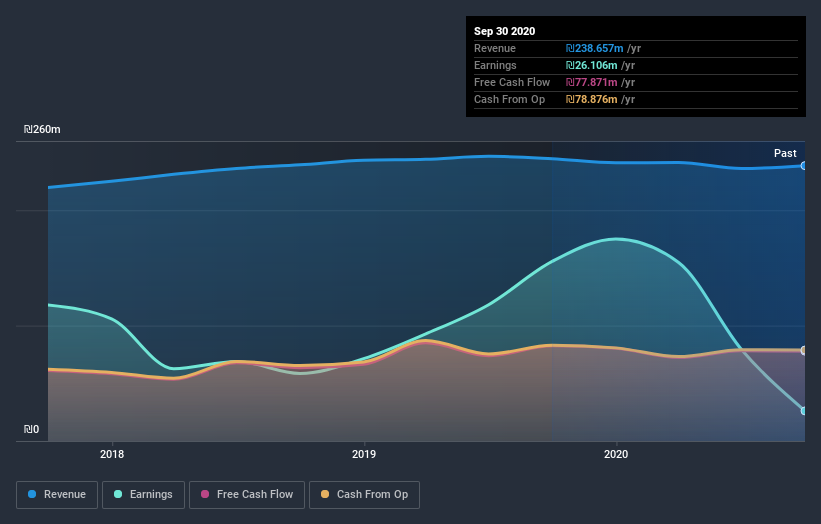Toggle the Revenue legend button
Viewport: 821px width, 524px height.
pyautogui.click(x=57, y=495)
